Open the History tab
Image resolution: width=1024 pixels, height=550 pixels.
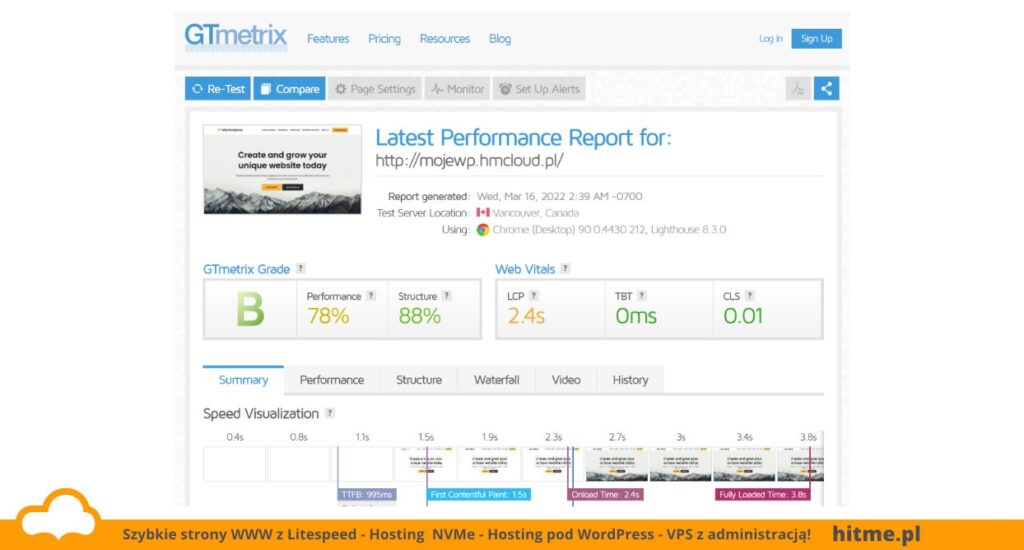click(x=630, y=380)
